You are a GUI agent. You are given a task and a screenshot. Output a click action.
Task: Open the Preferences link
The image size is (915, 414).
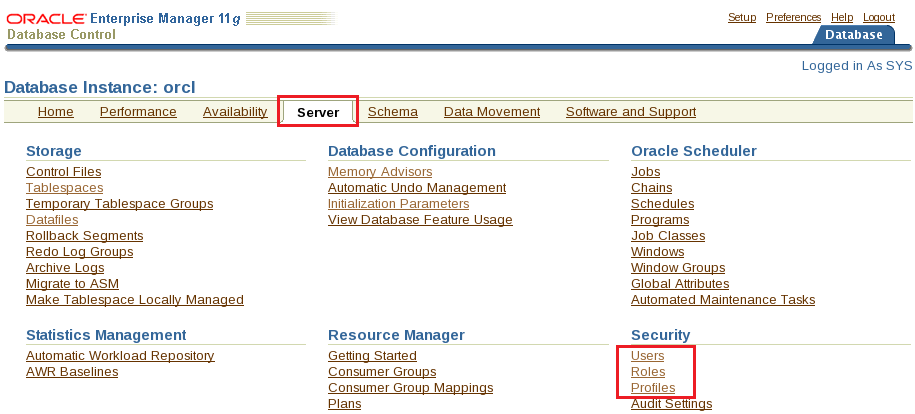click(794, 18)
